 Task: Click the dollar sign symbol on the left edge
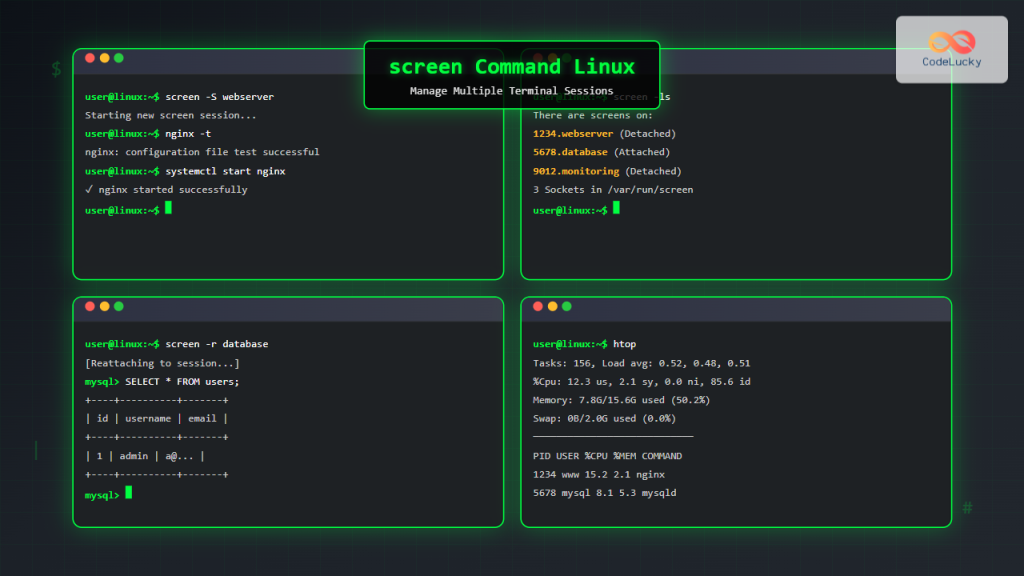[x=56, y=70]
